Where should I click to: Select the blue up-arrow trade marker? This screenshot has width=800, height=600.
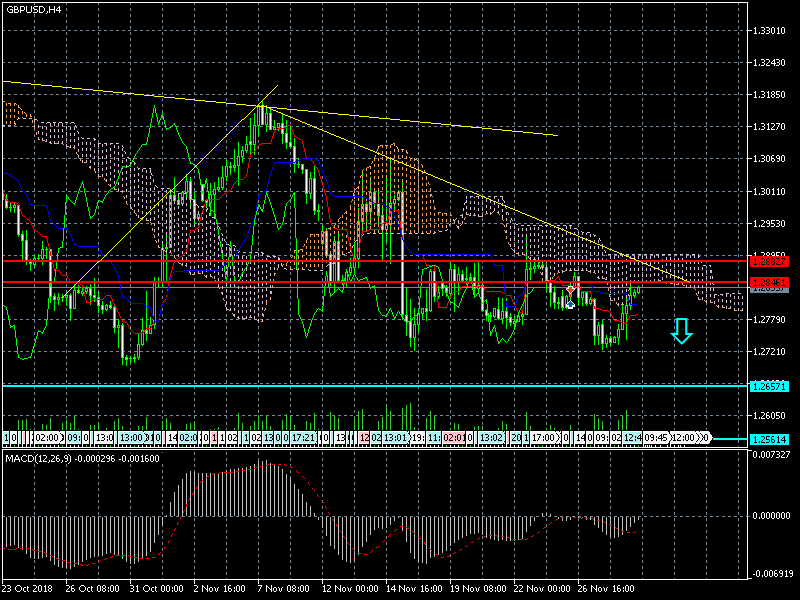coord(570,302)
